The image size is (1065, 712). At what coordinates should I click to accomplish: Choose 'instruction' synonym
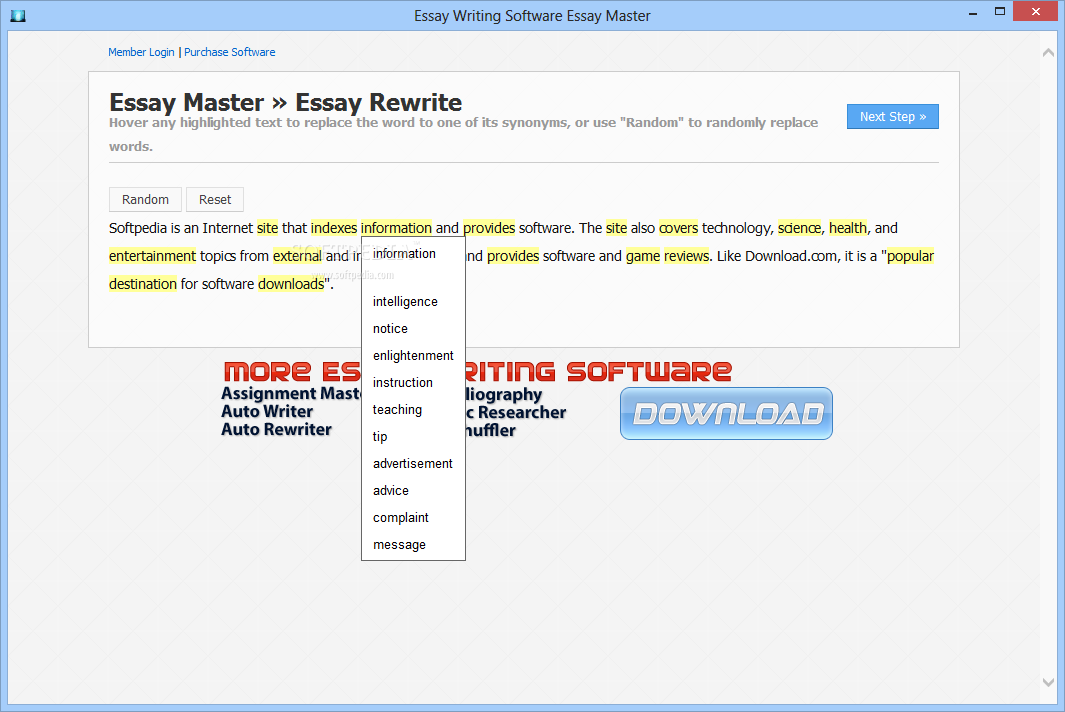coord(403,382)
